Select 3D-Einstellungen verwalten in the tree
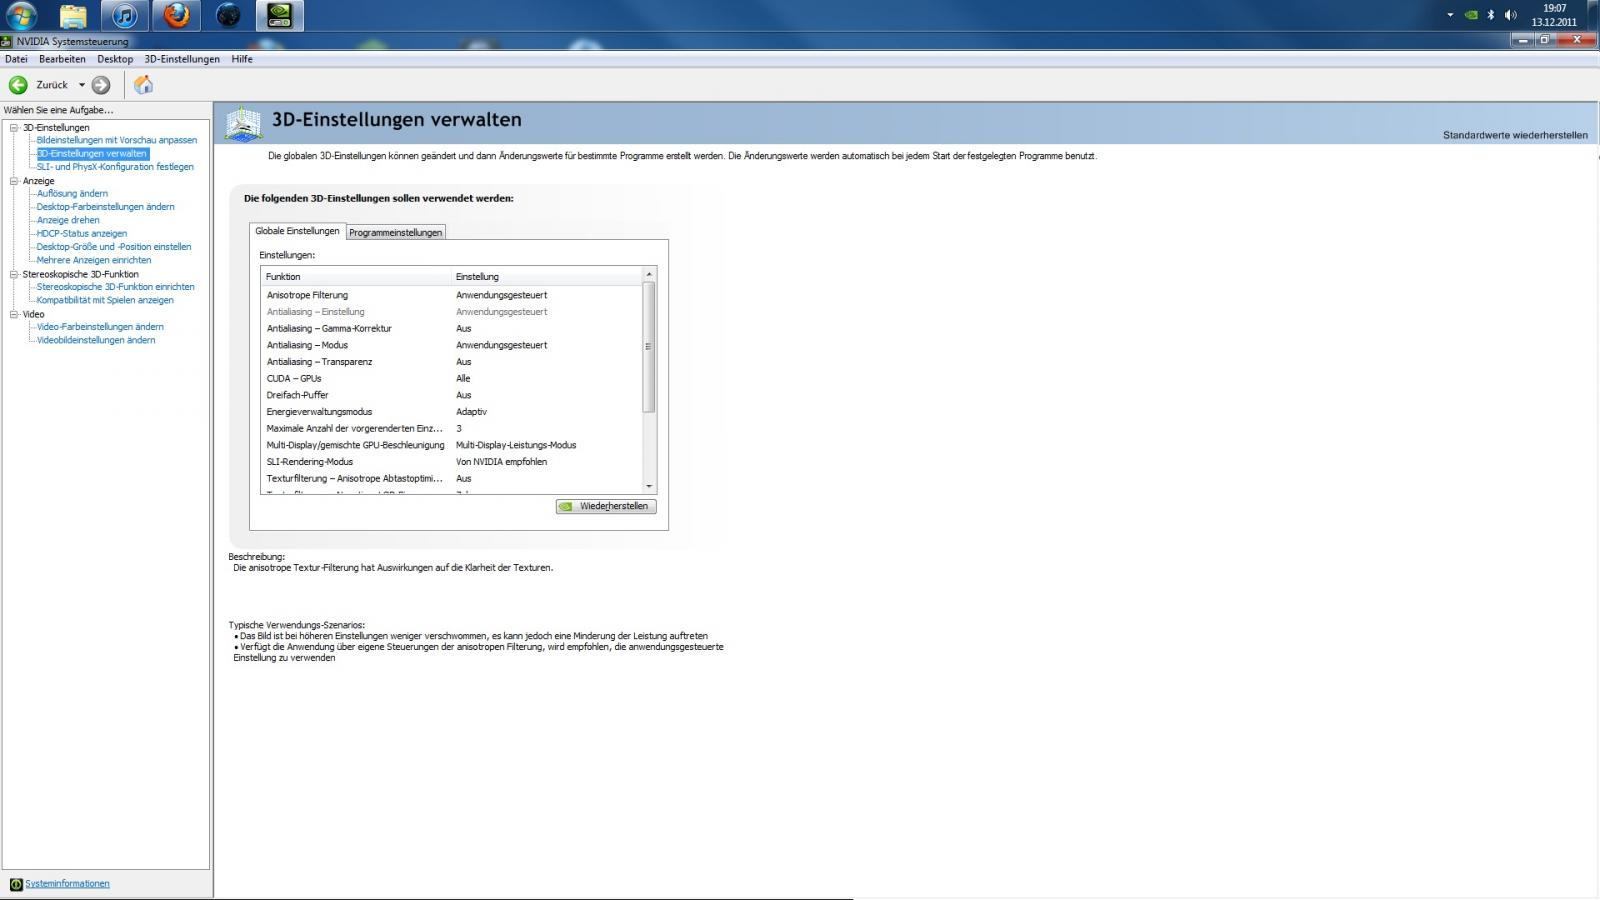 [x=92, y=154]
